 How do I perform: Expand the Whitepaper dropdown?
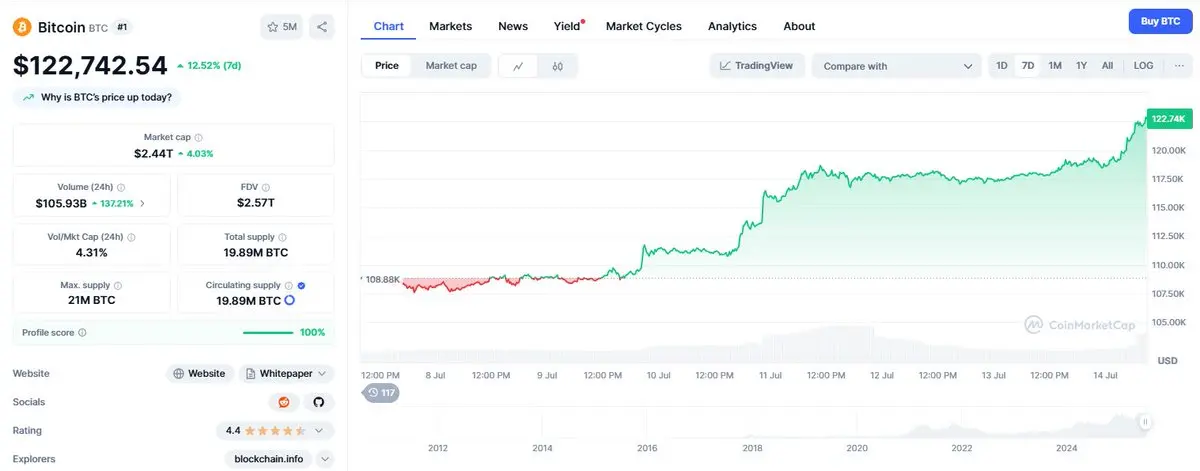[x=287, y=373]
